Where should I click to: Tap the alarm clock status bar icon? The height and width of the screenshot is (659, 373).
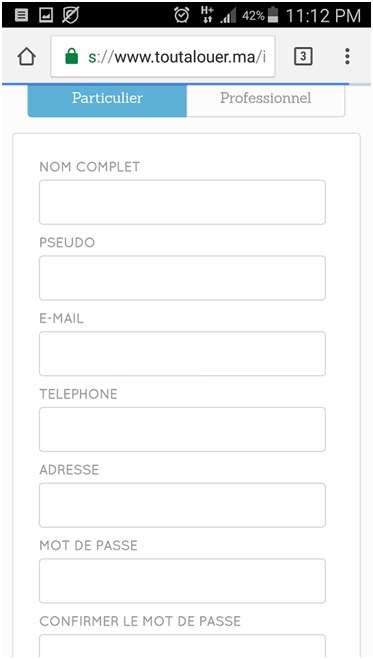182,15
